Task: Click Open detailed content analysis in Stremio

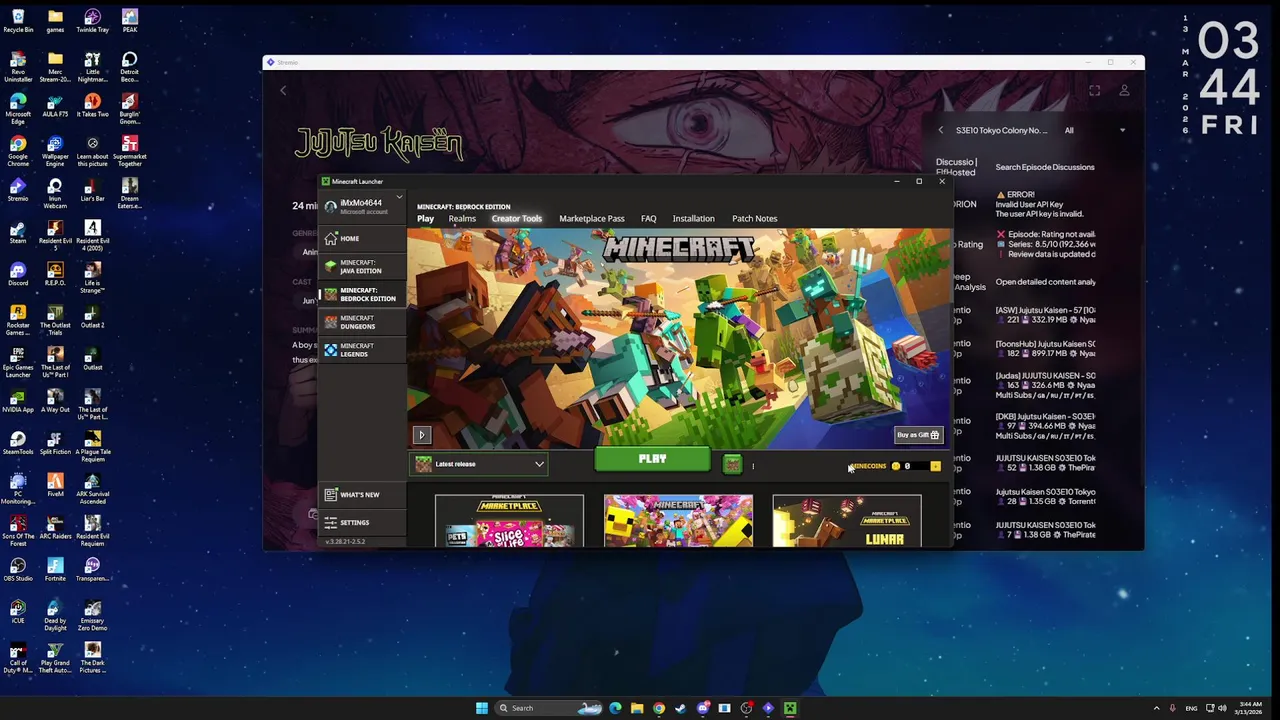Action: click(1045, 282)
